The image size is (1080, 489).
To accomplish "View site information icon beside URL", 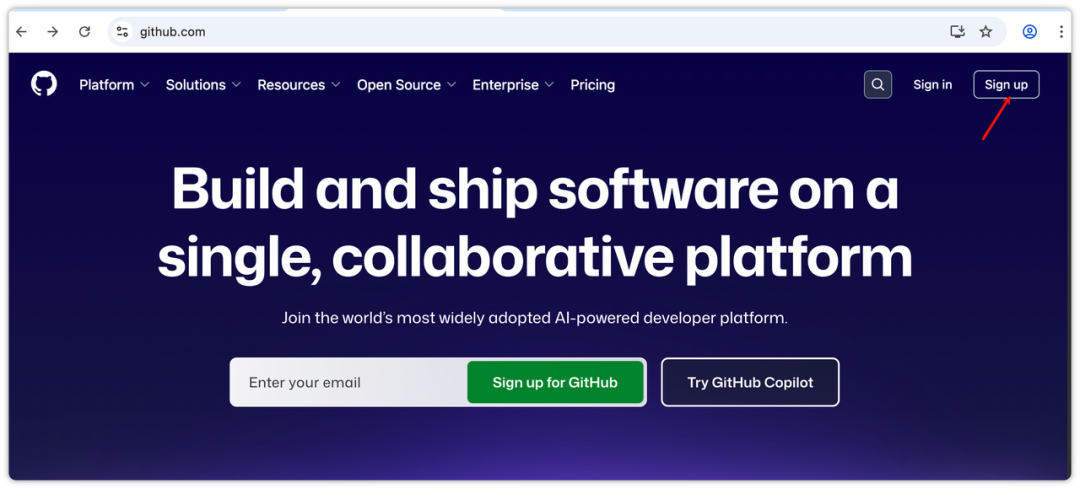I will click(122, 32).
